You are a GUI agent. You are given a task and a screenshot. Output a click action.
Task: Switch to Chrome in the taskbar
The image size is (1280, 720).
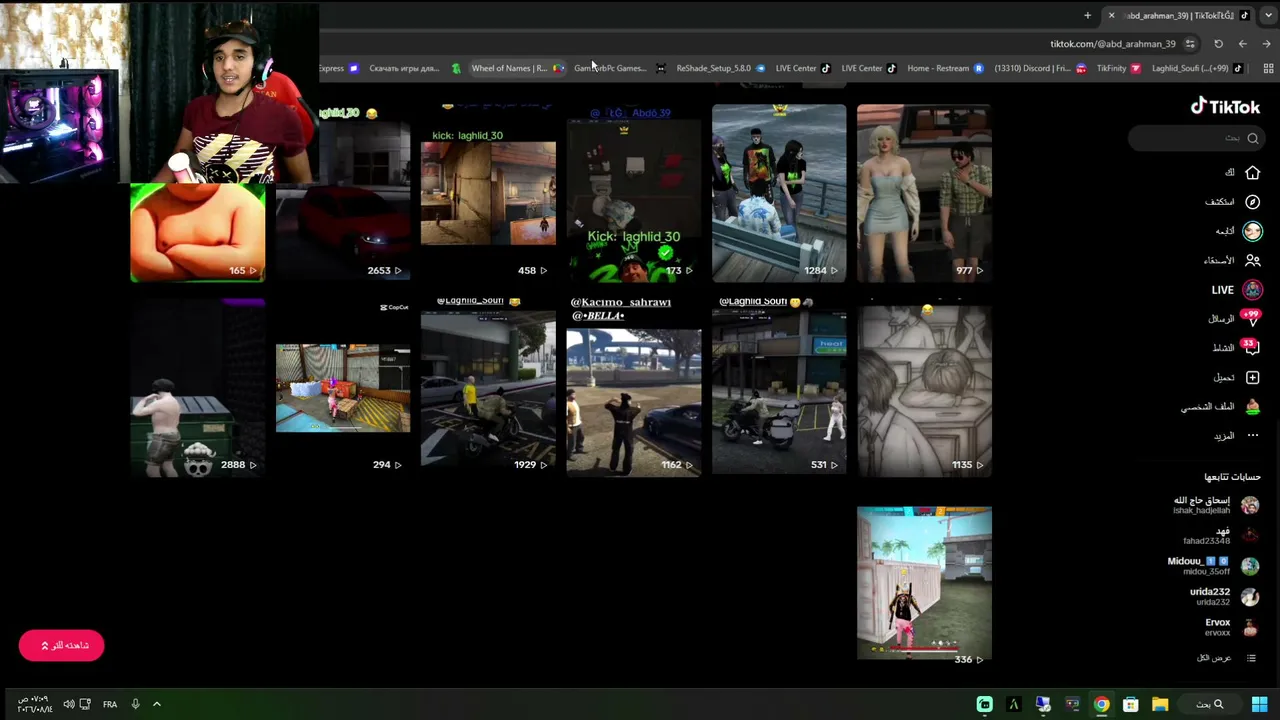[x=1101, y=704]
